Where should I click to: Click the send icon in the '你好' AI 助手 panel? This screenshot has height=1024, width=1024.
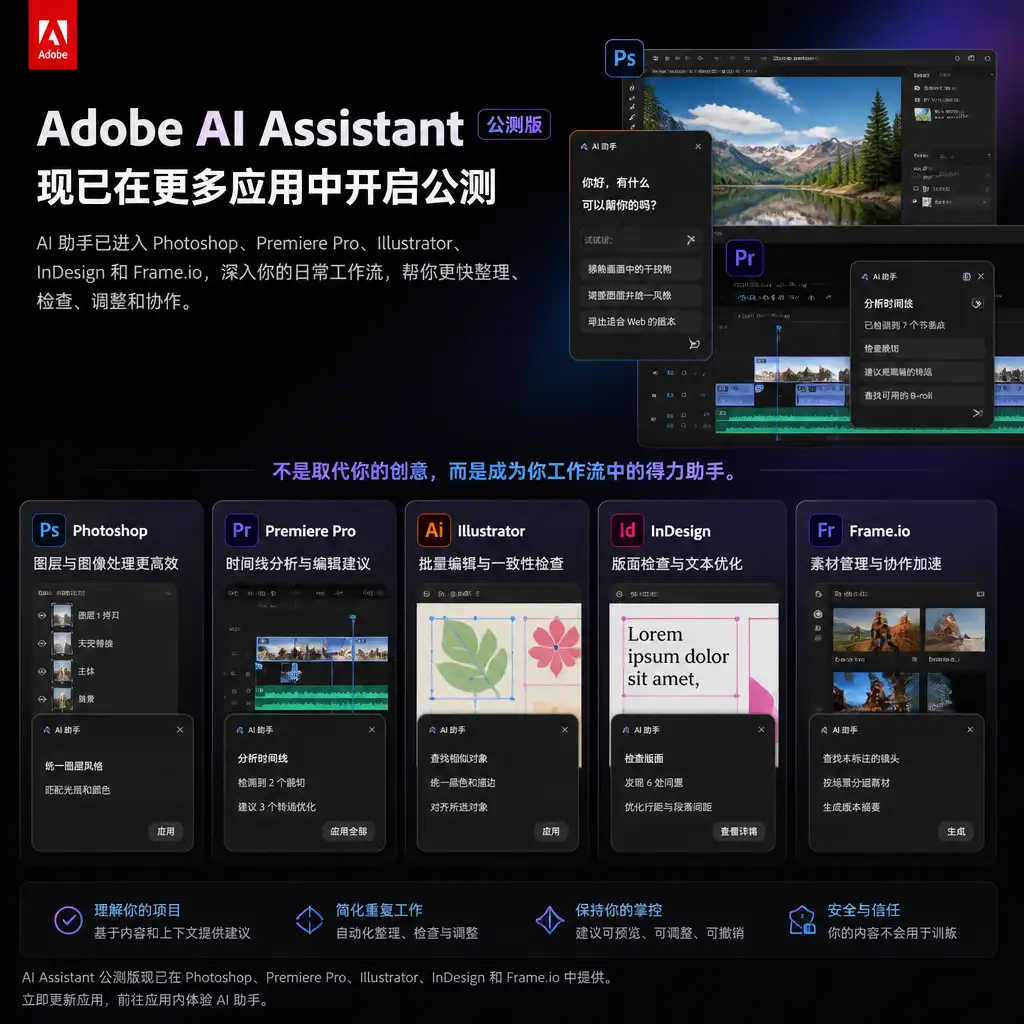coord(694,344)
